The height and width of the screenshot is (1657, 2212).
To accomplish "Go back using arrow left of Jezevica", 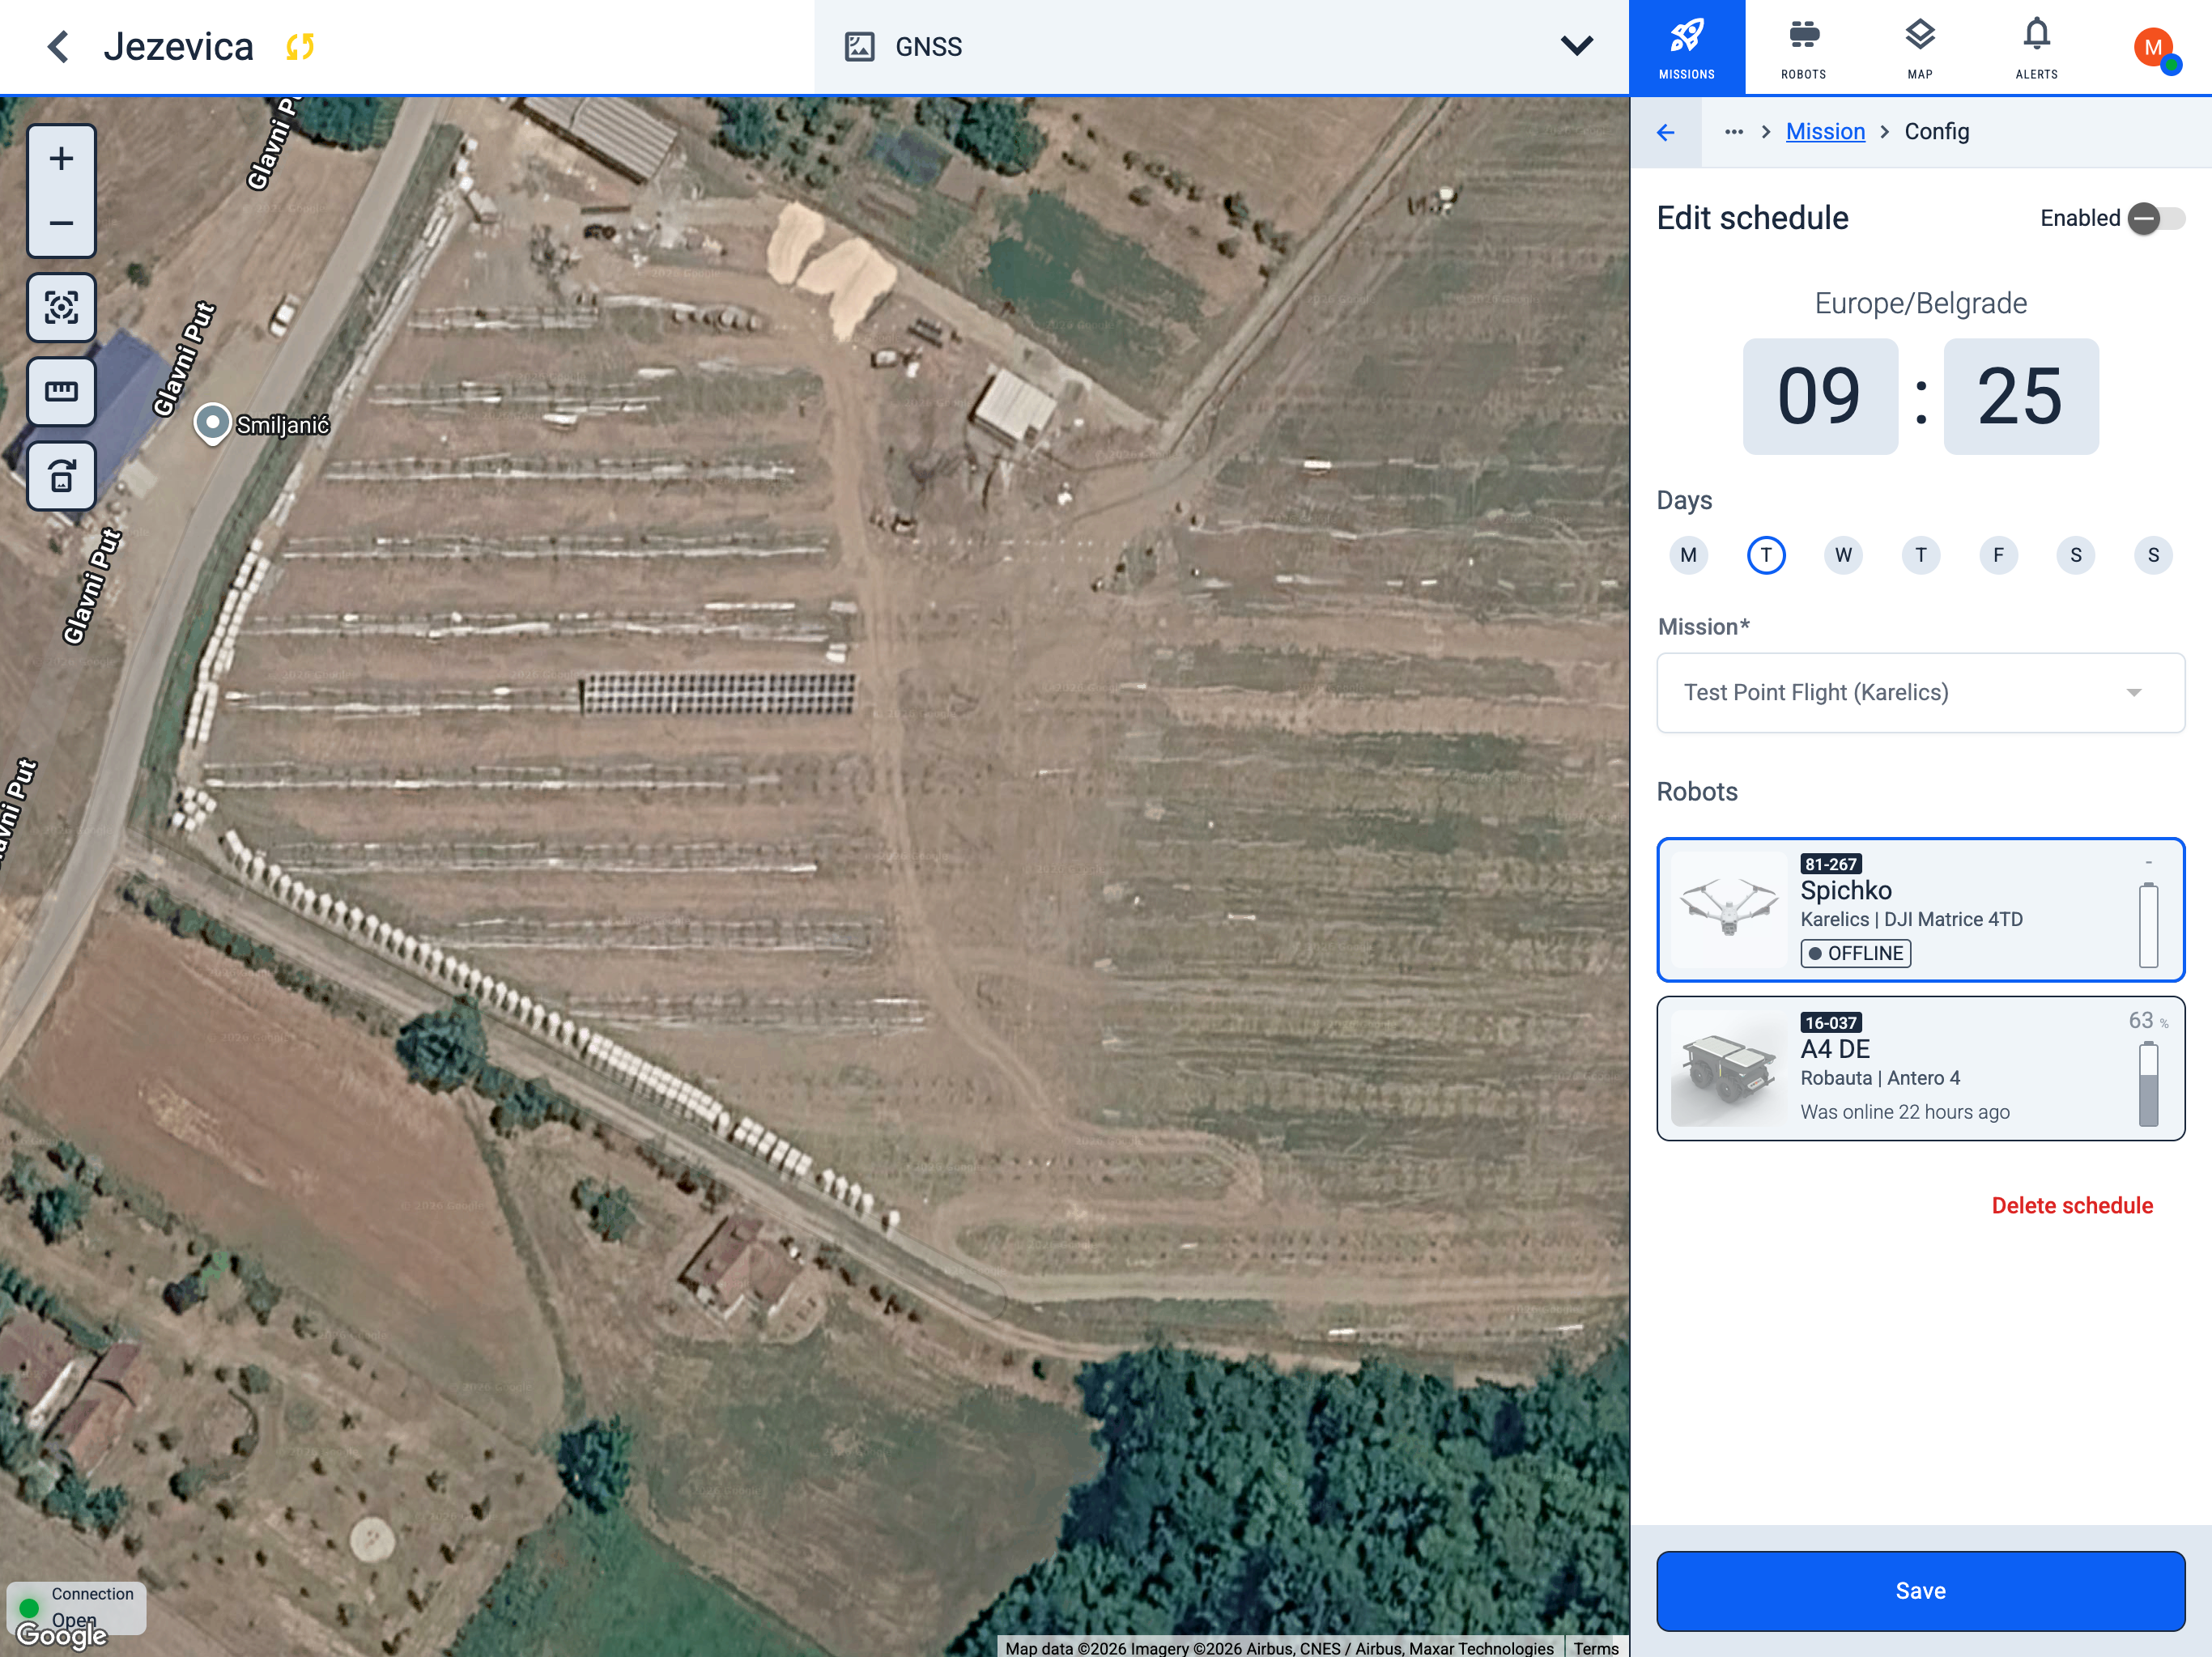I will point(58,46).
